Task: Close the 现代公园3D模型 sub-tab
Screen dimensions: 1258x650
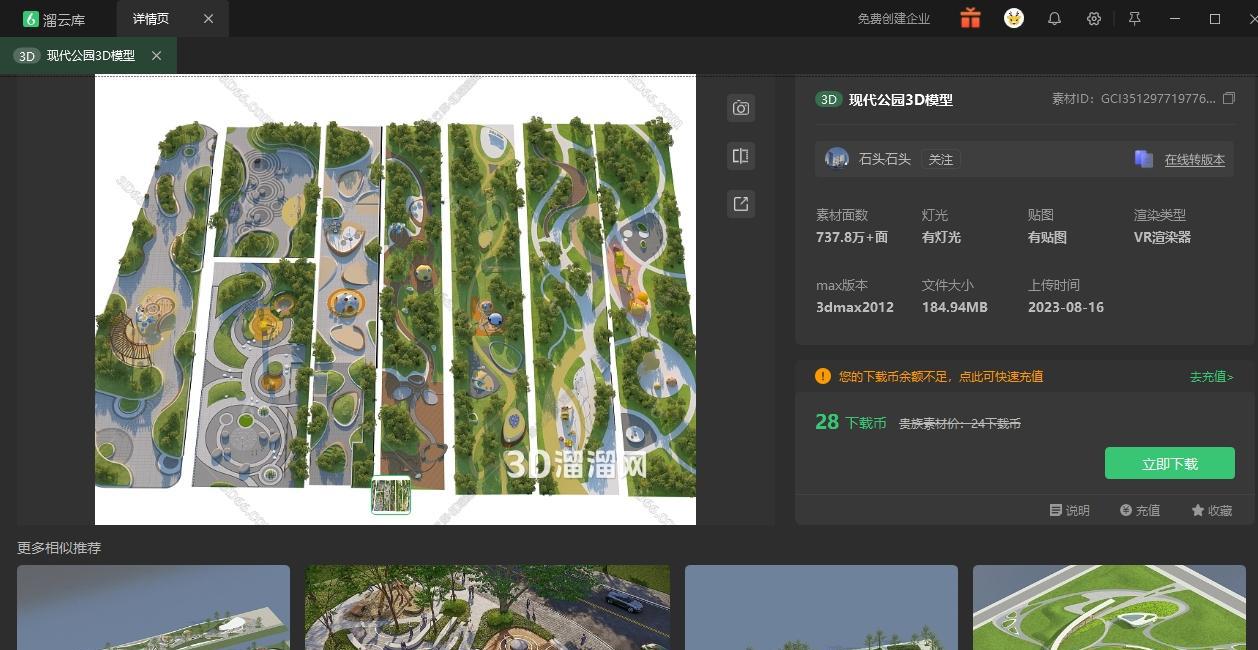Action: (156, 56)
